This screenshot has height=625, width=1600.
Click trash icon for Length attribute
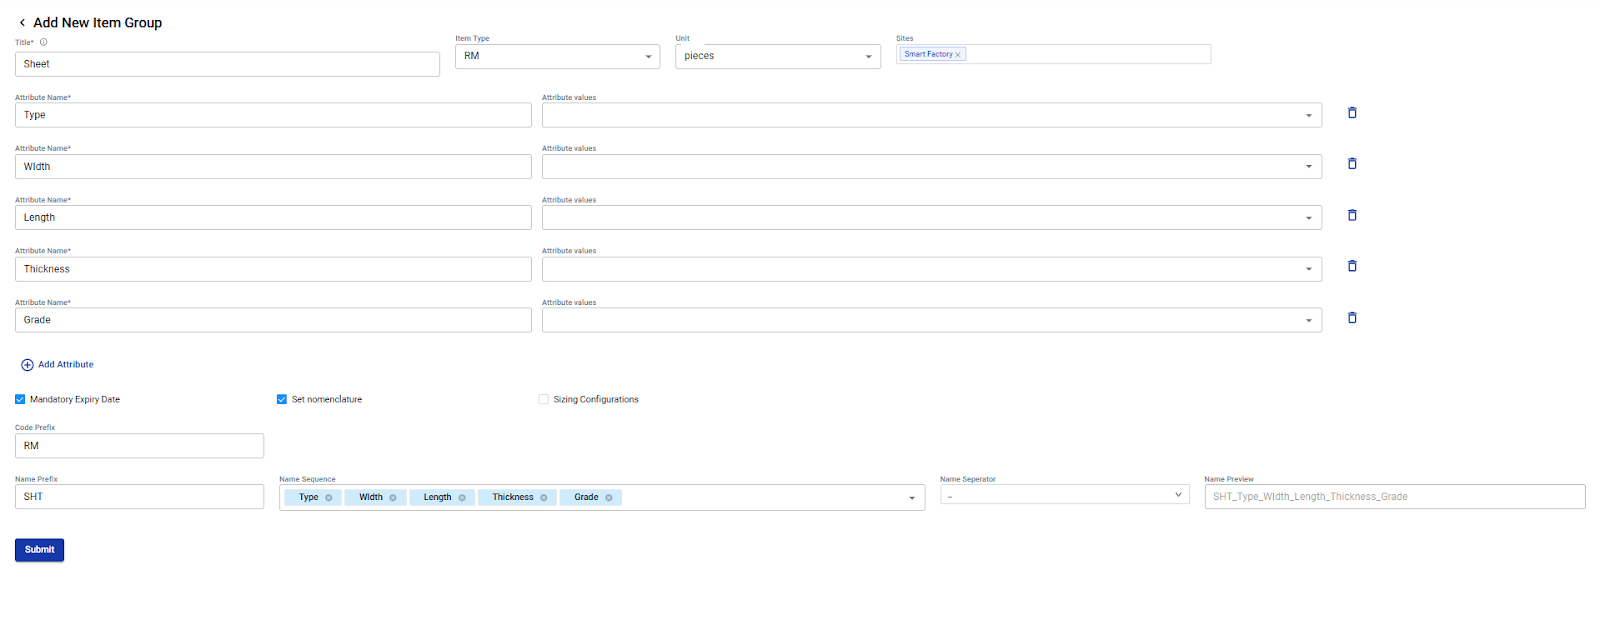coord(1352,215)
